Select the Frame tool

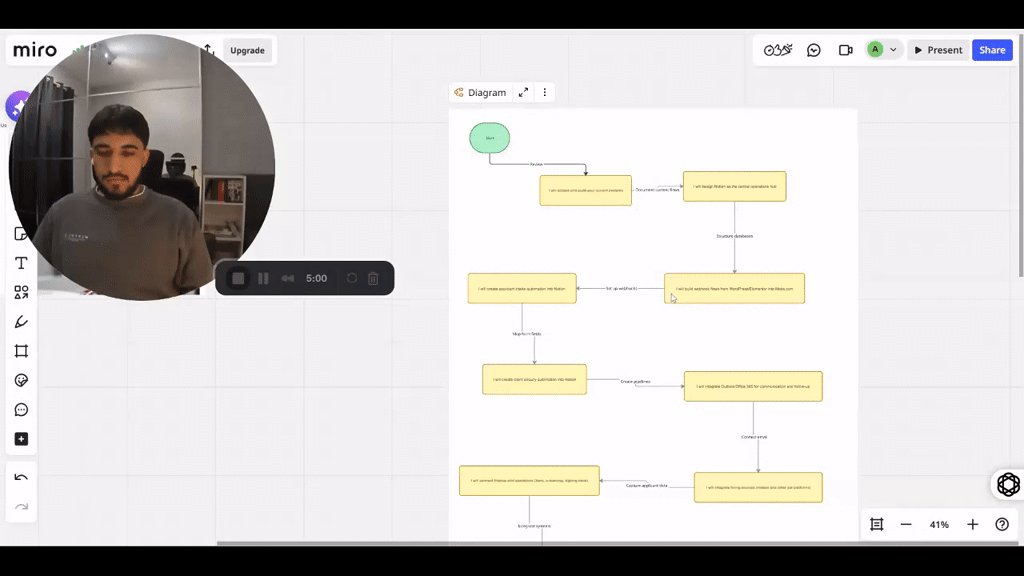[20, 350]
